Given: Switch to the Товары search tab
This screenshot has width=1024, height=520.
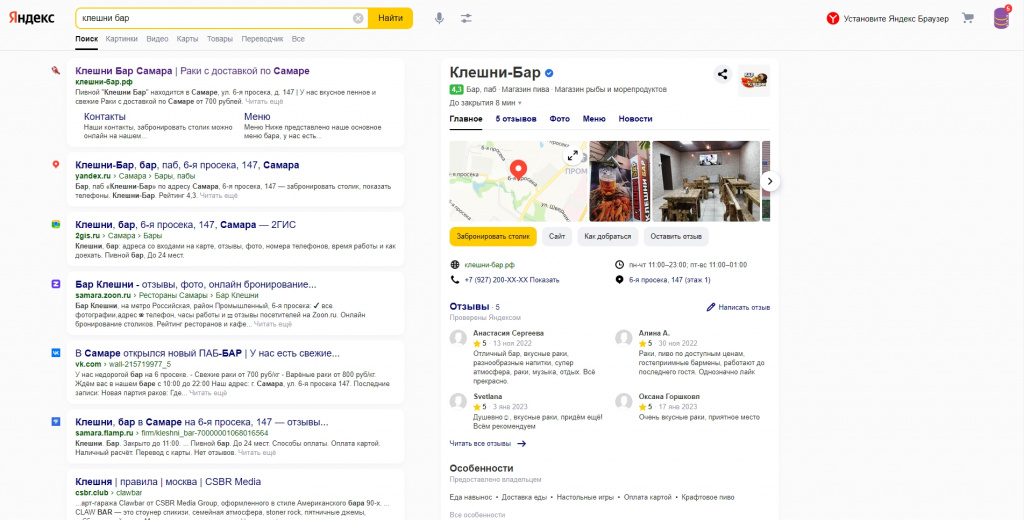Looking at the screenshot, I should [x=219, y=39].
